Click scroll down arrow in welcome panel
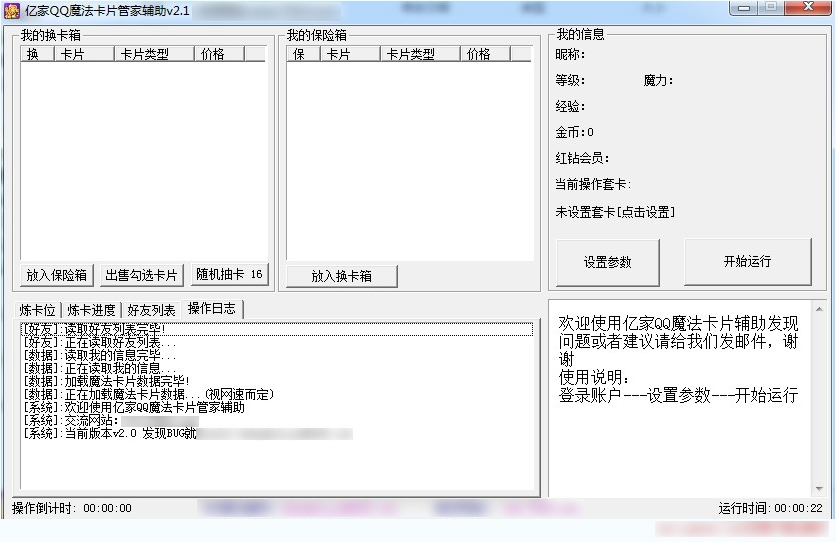This screenshot has width=836, height=542. [819, 489]
